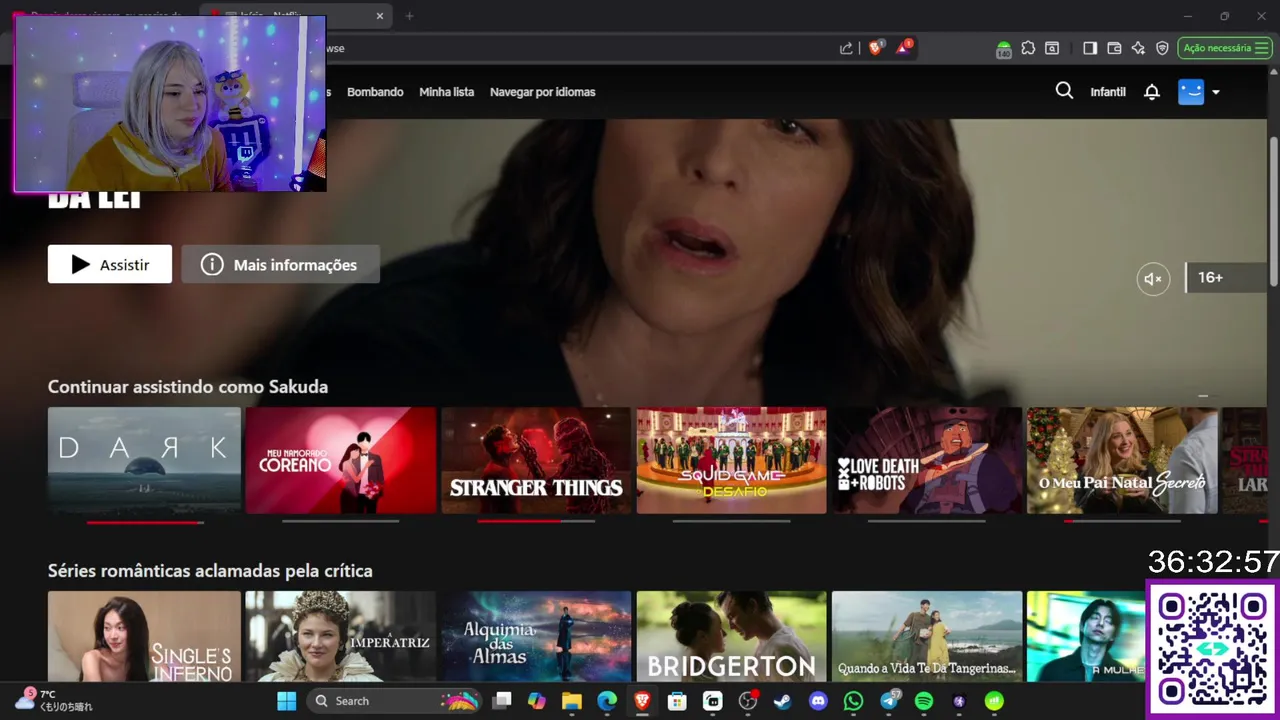
Task: Open Brave Wallet icon
Action: click(1114, 48)
